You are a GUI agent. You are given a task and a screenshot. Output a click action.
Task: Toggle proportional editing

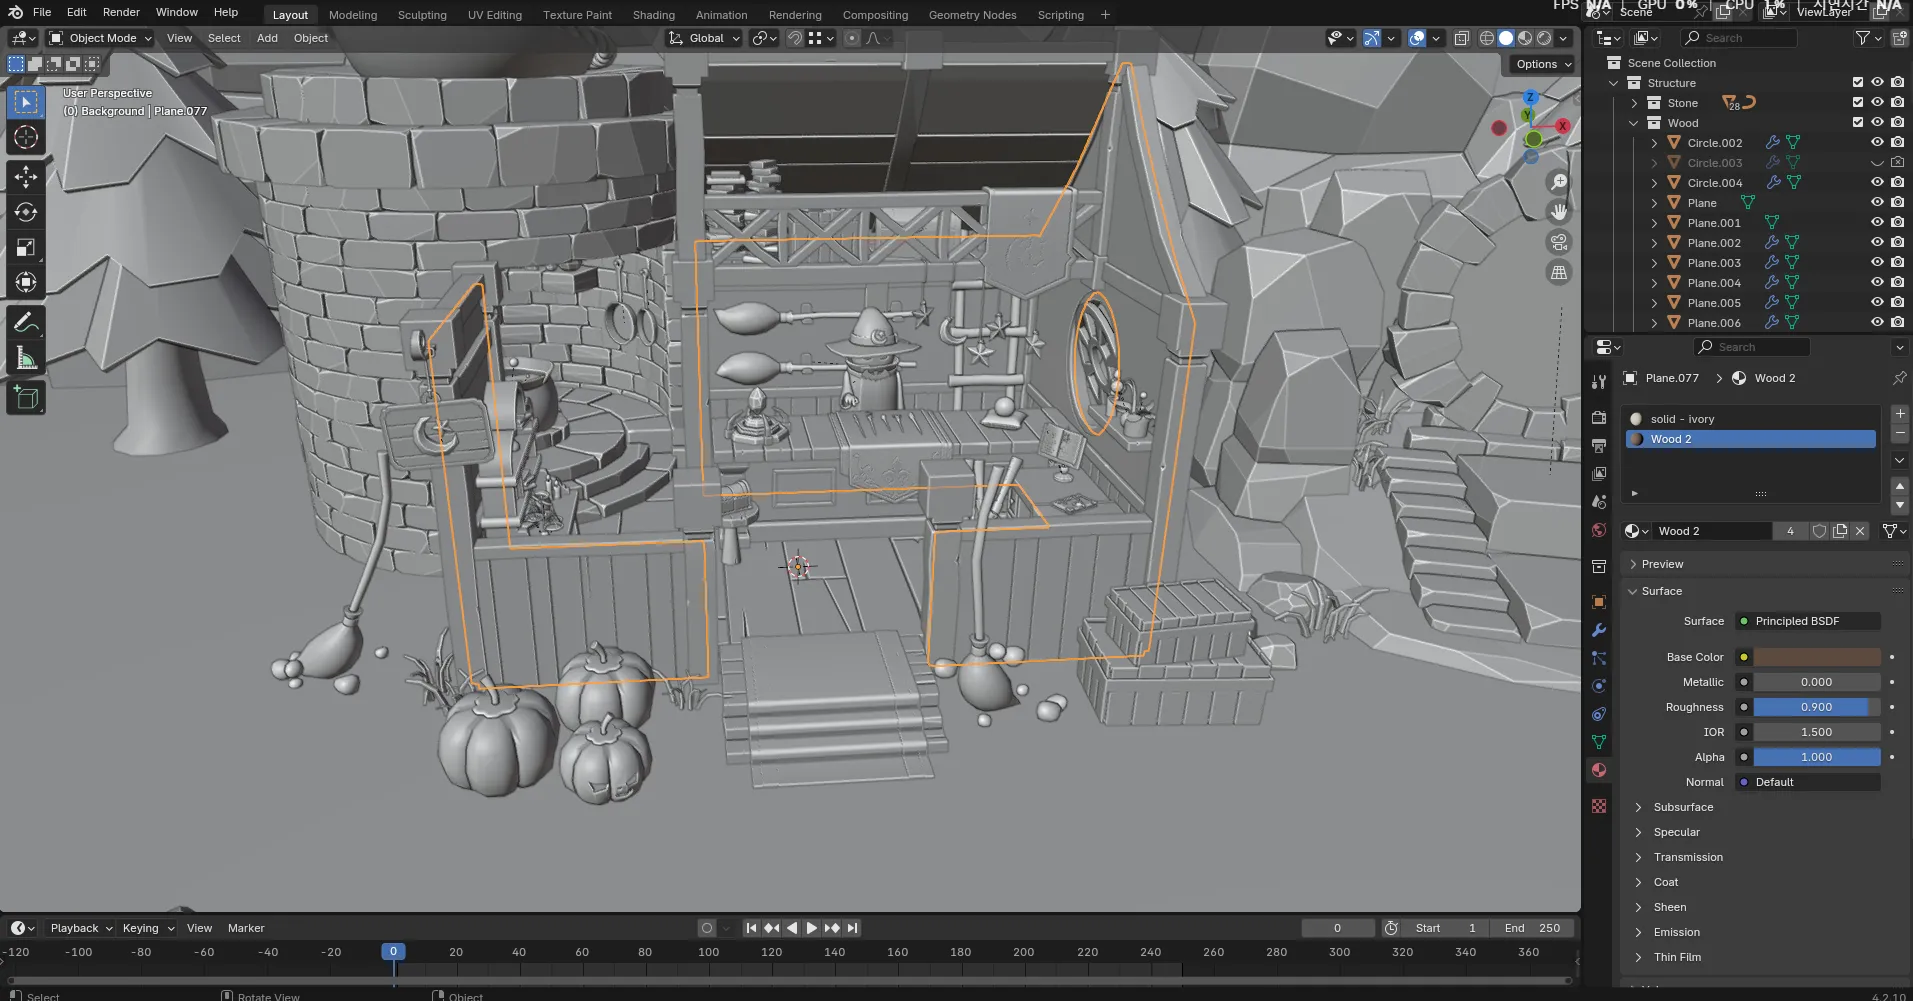pos(851,38)
